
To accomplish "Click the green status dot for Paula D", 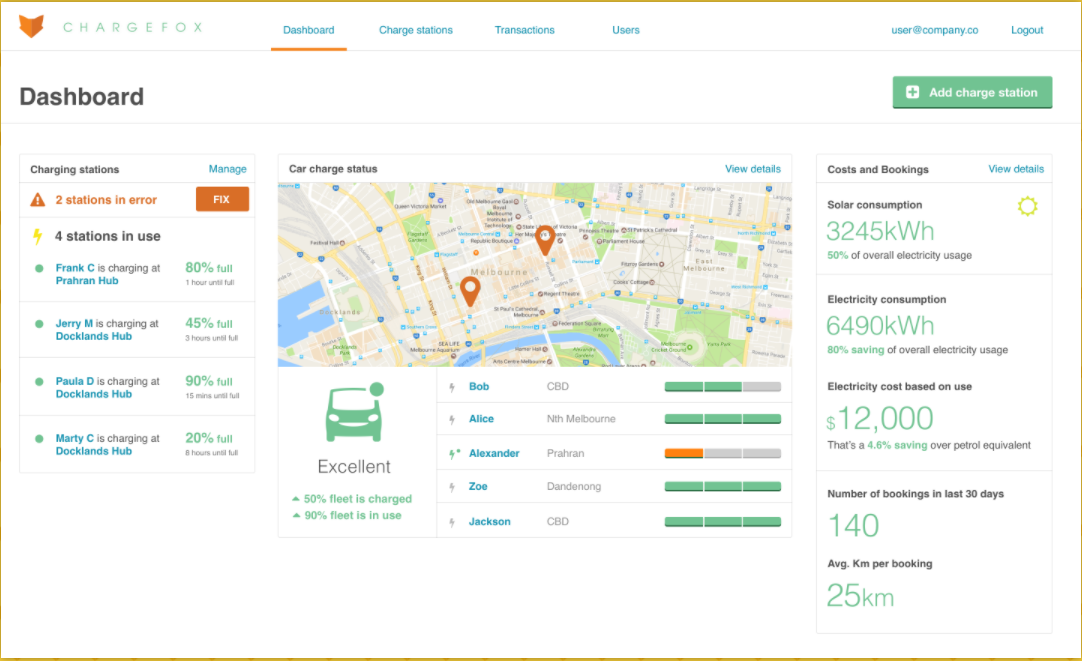I will tap(39, 382).
